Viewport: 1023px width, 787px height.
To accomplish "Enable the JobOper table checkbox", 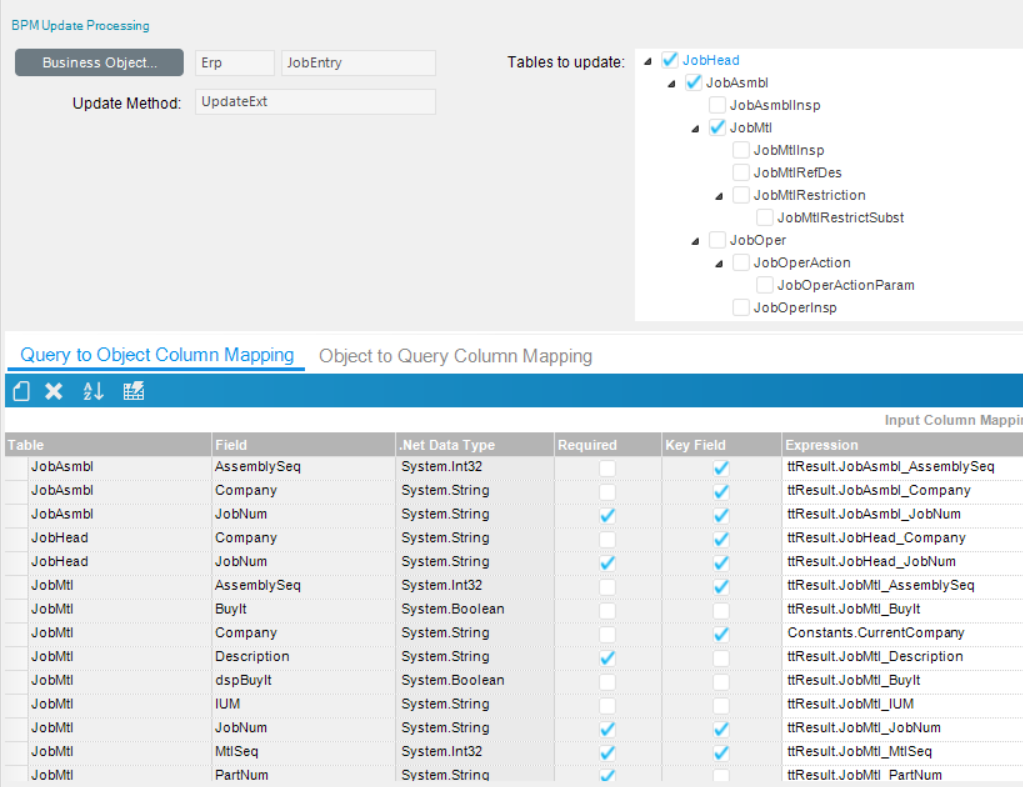I will (717, 240).
